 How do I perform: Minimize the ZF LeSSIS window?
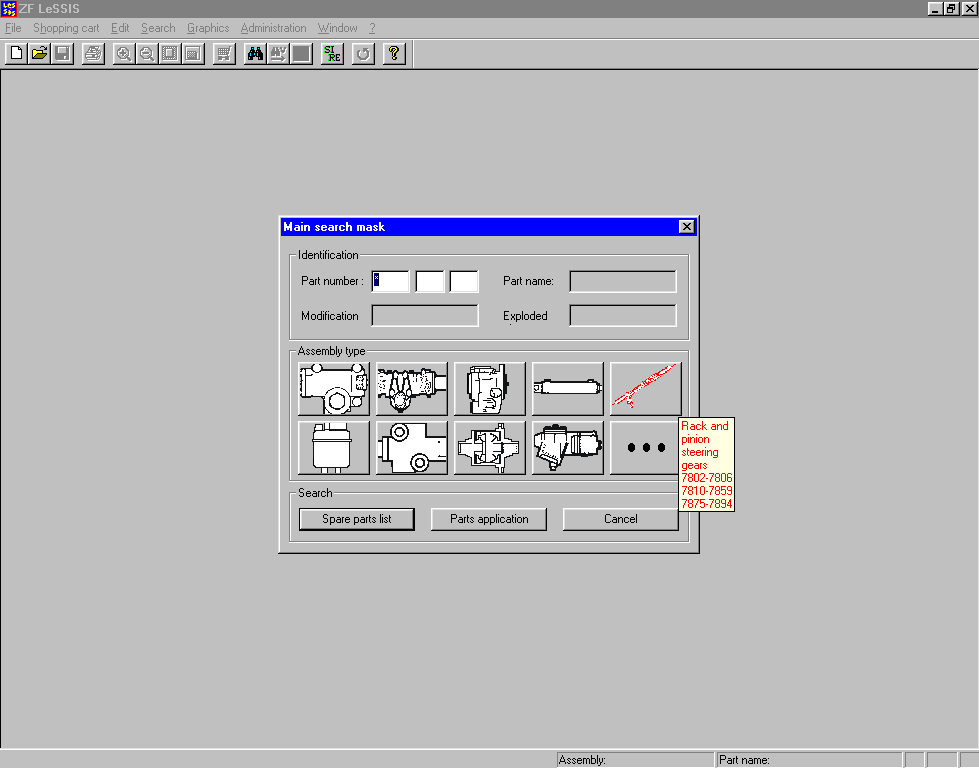pos(935,9)
